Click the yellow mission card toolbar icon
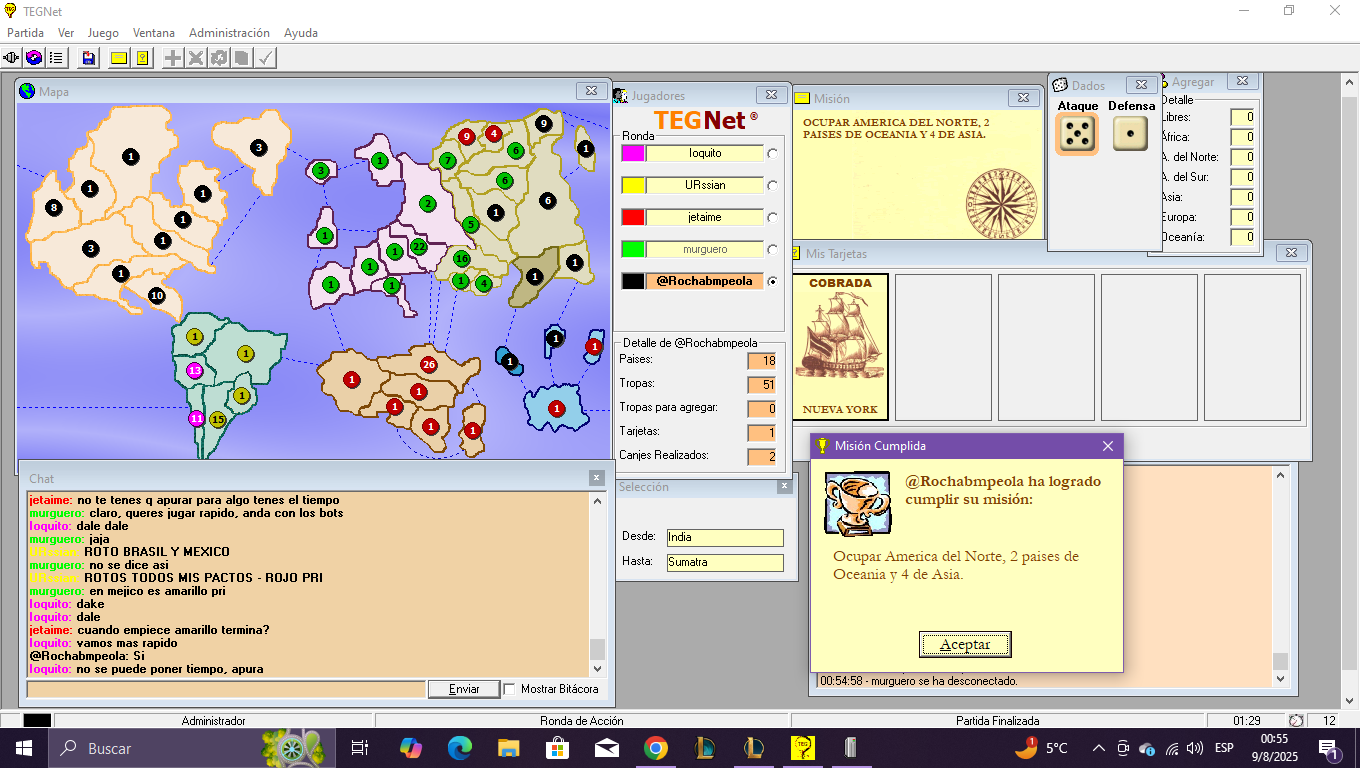The width and height of the screenshot is (1360, 768). (x=119, y=58)
